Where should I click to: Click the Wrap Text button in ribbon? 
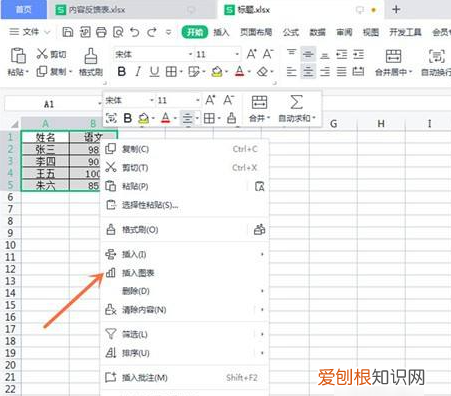pyautogui.click(x=436, y=62)
